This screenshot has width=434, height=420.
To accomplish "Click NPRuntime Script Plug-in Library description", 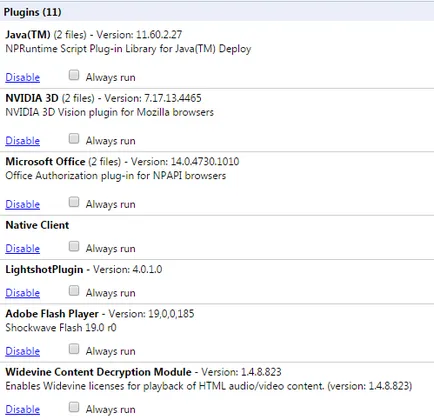I will click(x=128, y=49).
